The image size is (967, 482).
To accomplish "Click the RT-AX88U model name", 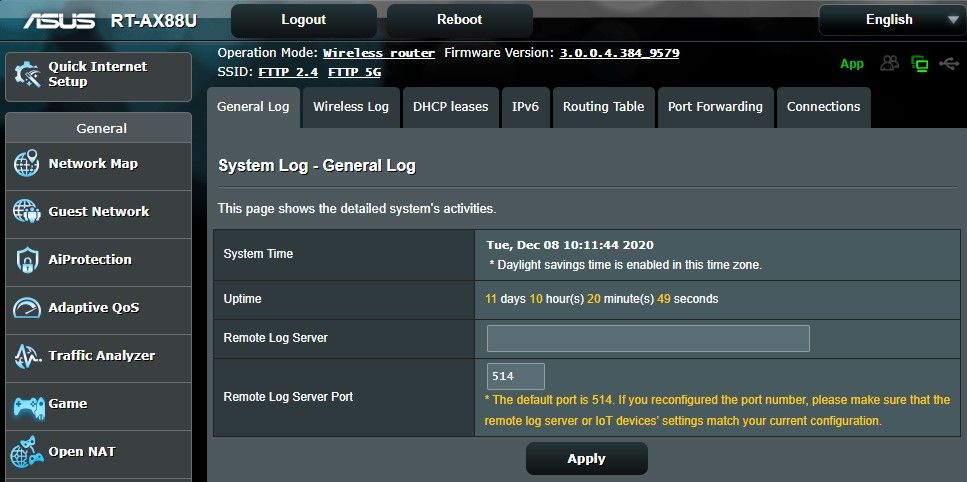I will [154, 21].
